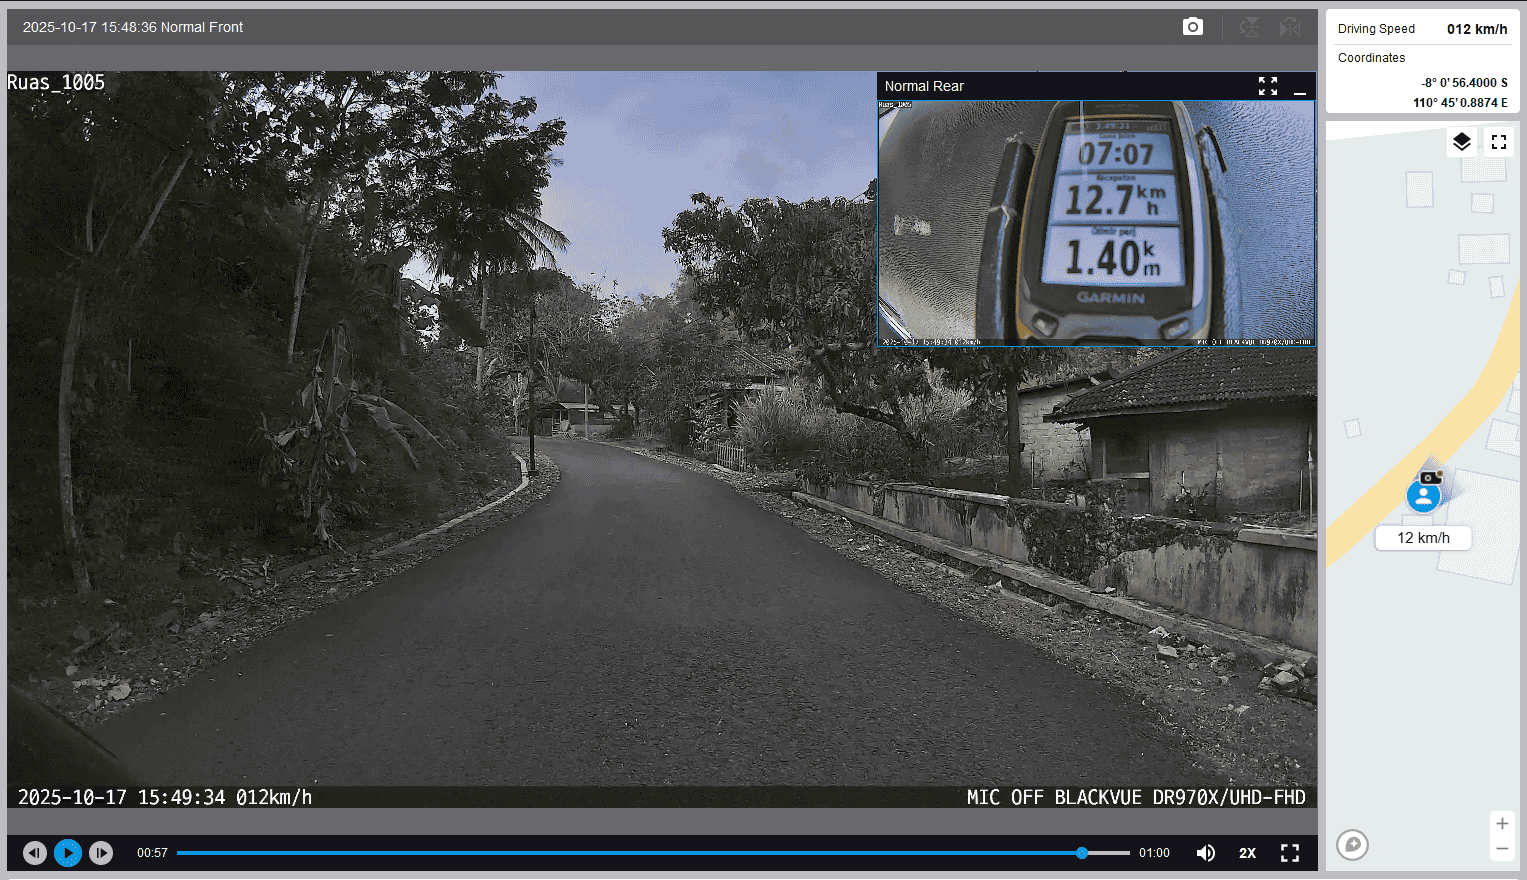Zoom out on the map
Image resolution: width=1527 pixels, height=880 pixels.
coord(1501,849)
